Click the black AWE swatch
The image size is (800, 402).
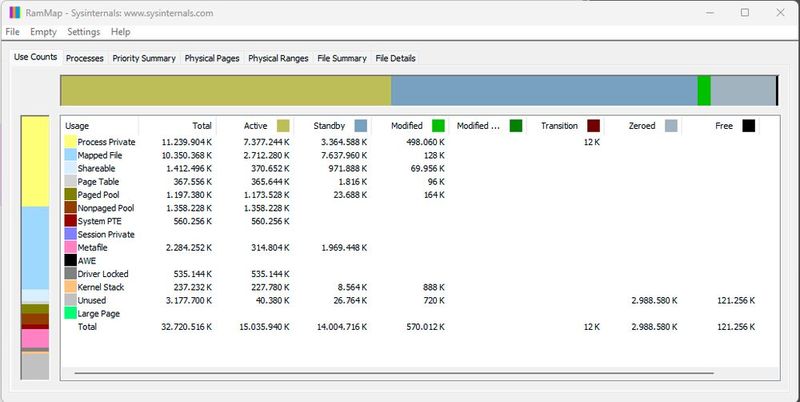[70, 261]
